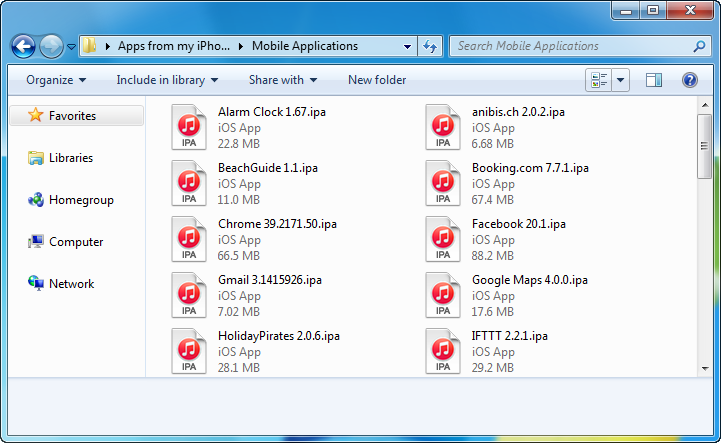Select Homegroup in navigation pane
This screenshot has height=443, width=721.
coord(81,200)
